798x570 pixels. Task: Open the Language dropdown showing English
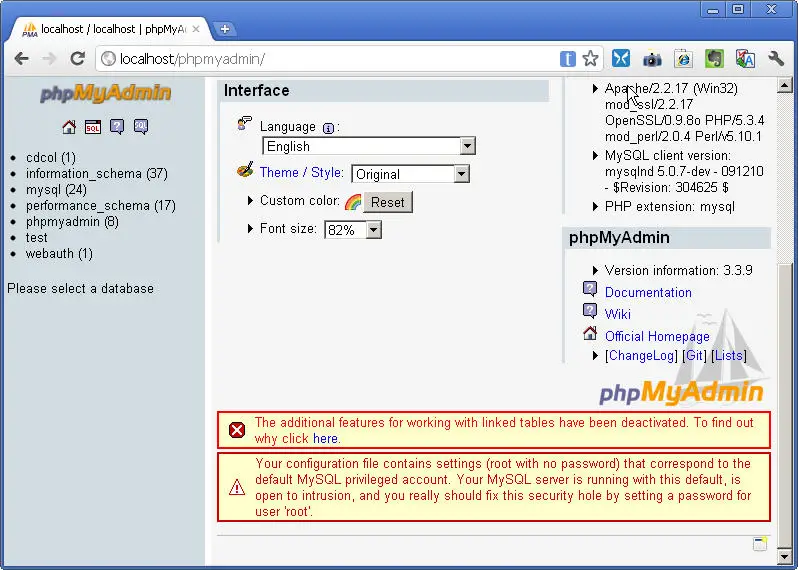369,147
